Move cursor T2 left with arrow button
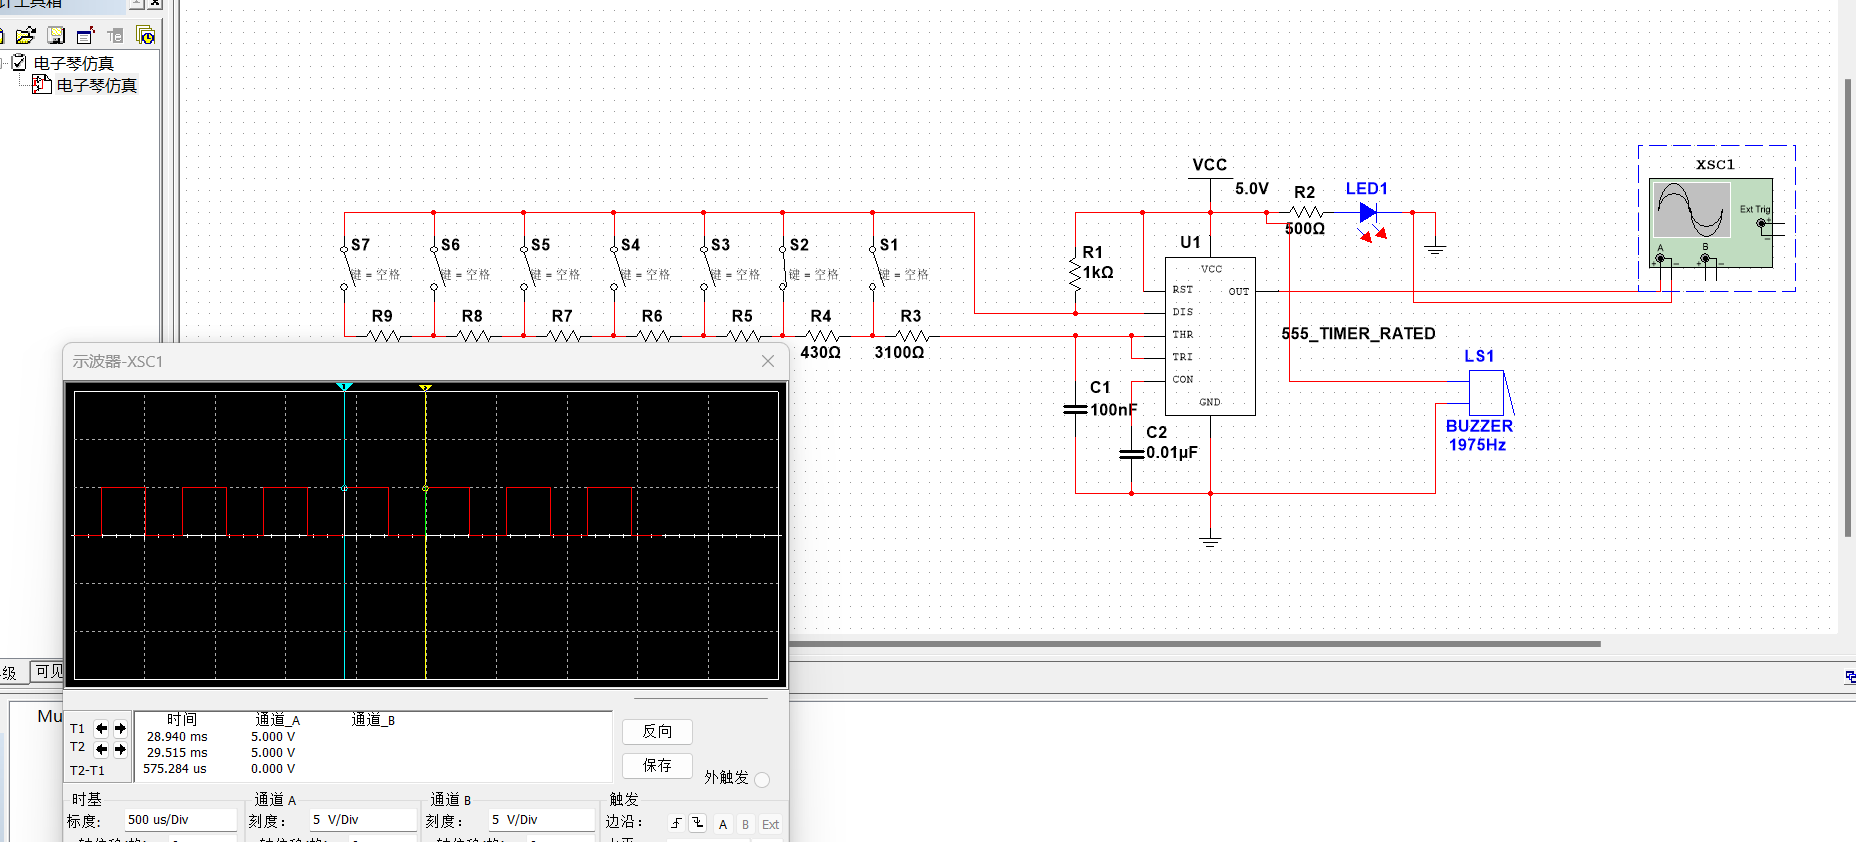The width and height of the screenshot is (1856, 842). (x=101, y=749)
